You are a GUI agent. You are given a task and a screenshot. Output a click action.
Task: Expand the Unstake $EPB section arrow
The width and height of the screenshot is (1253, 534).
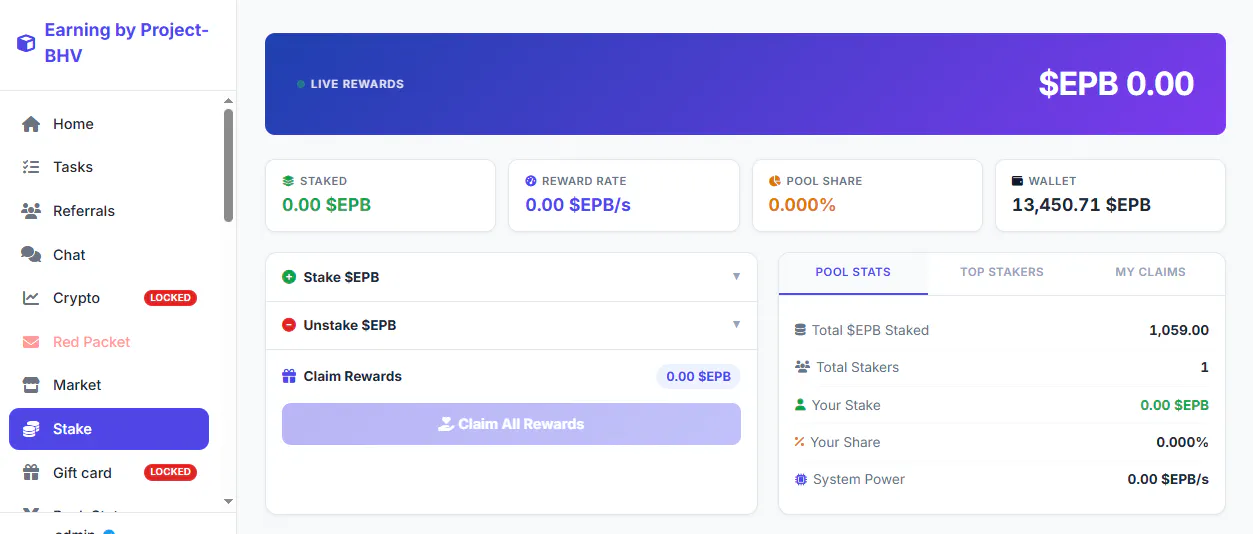pos(736,324)
